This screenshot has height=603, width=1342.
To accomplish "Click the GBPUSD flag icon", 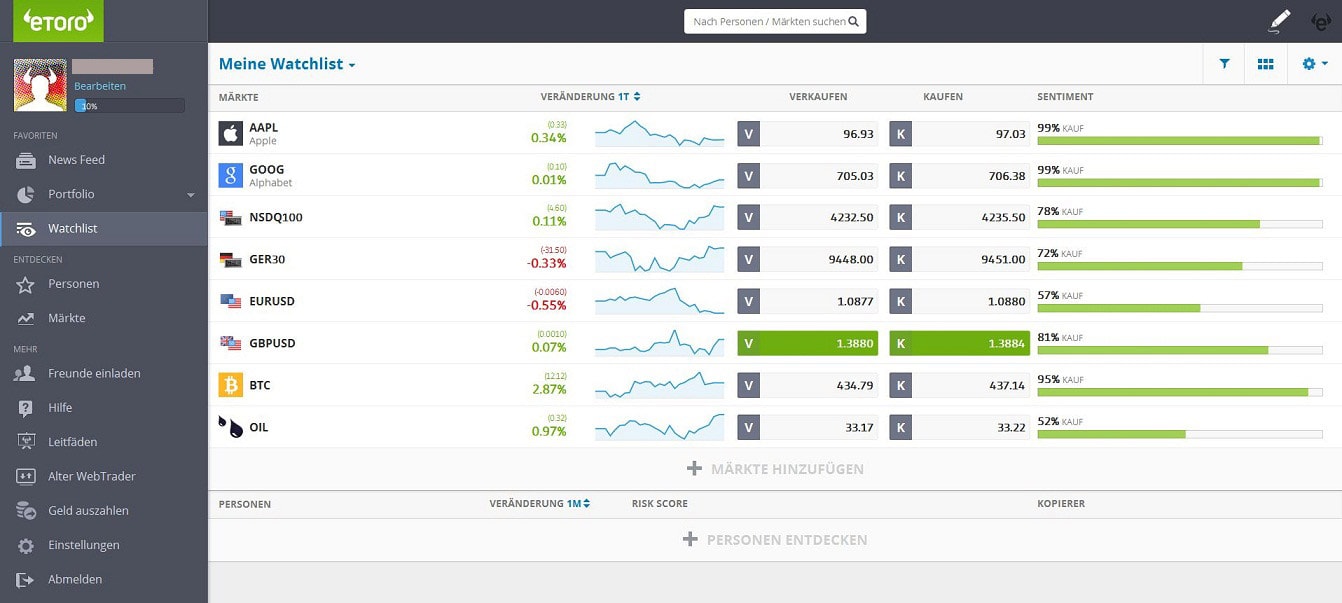I will click(x=231, y=343).
